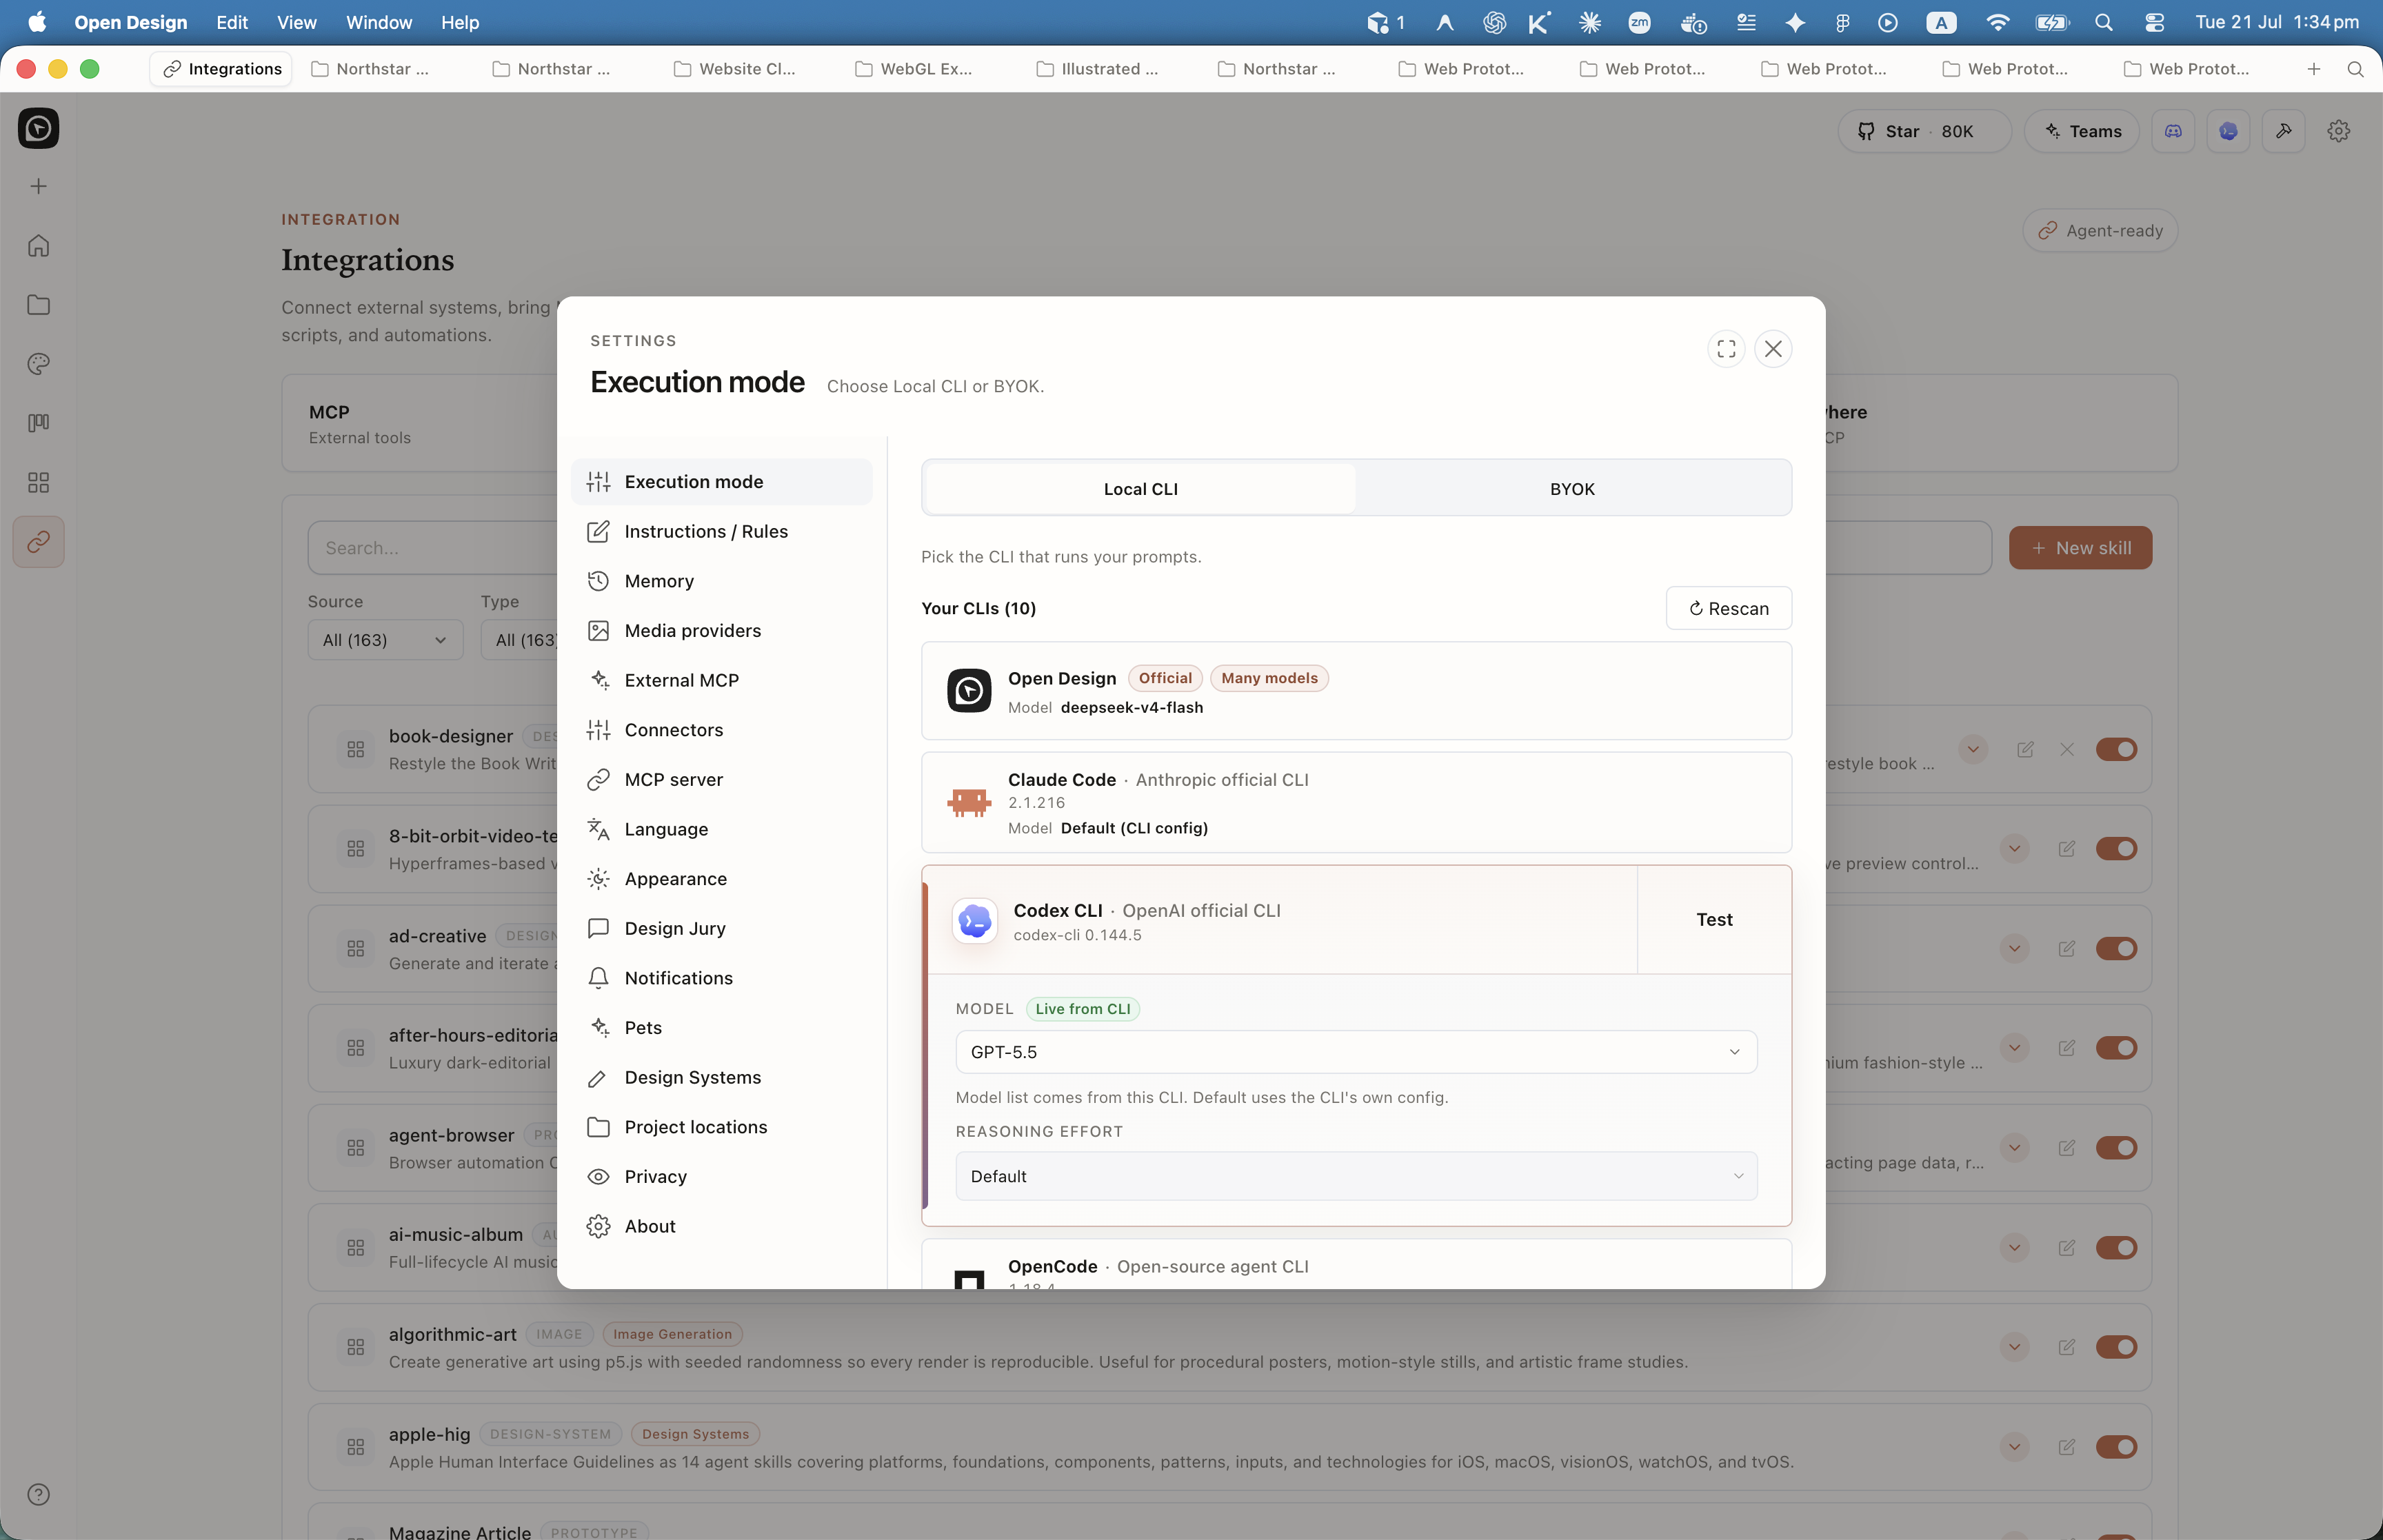Click edit icon on book-designer row
This screenshot has height=1540, width=2383.
[x=2025, y=749]
